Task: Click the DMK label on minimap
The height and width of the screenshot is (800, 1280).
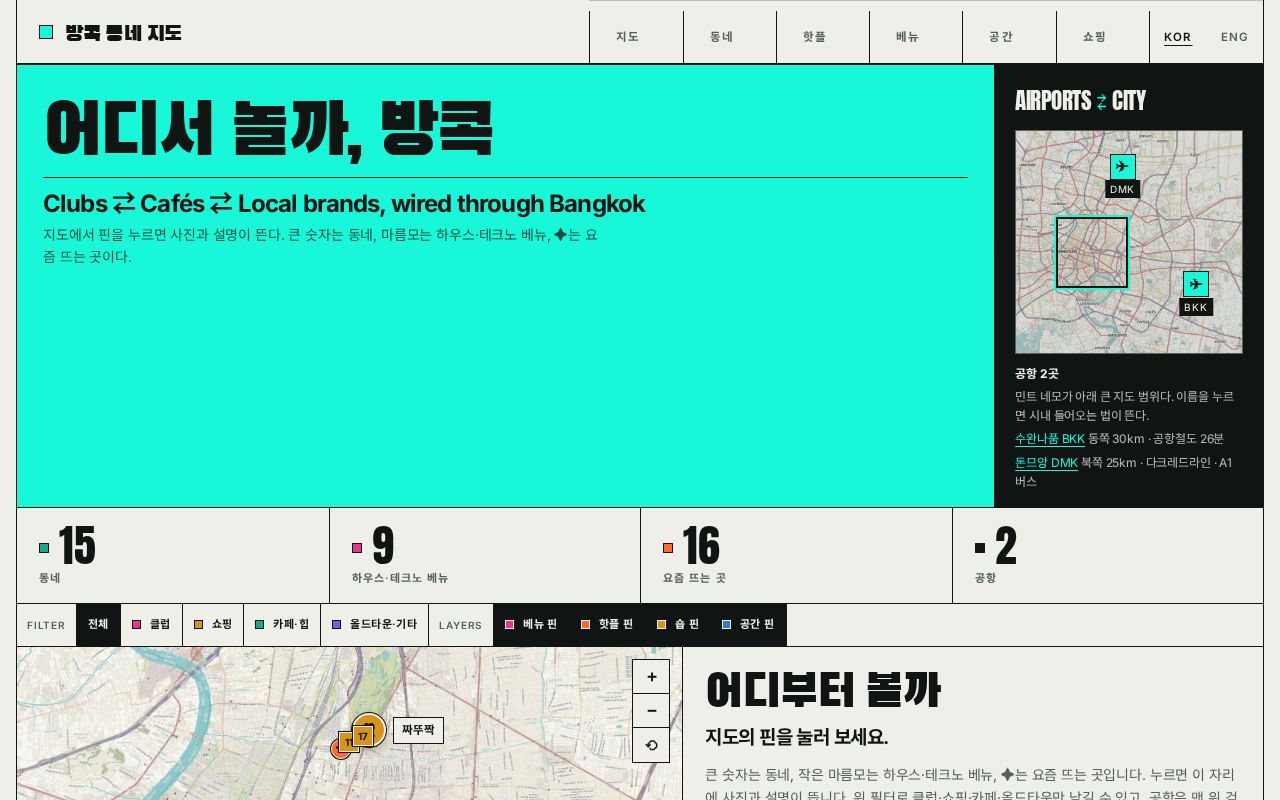Action: click(1122, 189)
